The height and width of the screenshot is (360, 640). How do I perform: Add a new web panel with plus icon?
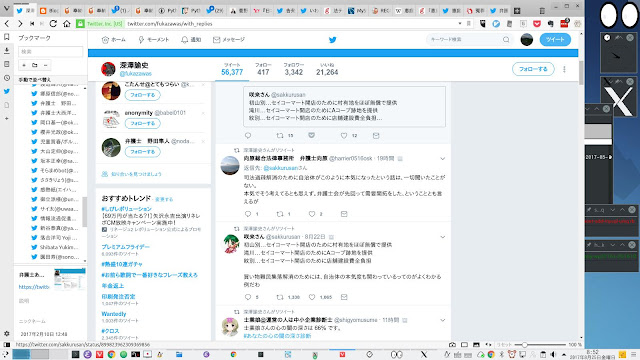click(7, 118)
